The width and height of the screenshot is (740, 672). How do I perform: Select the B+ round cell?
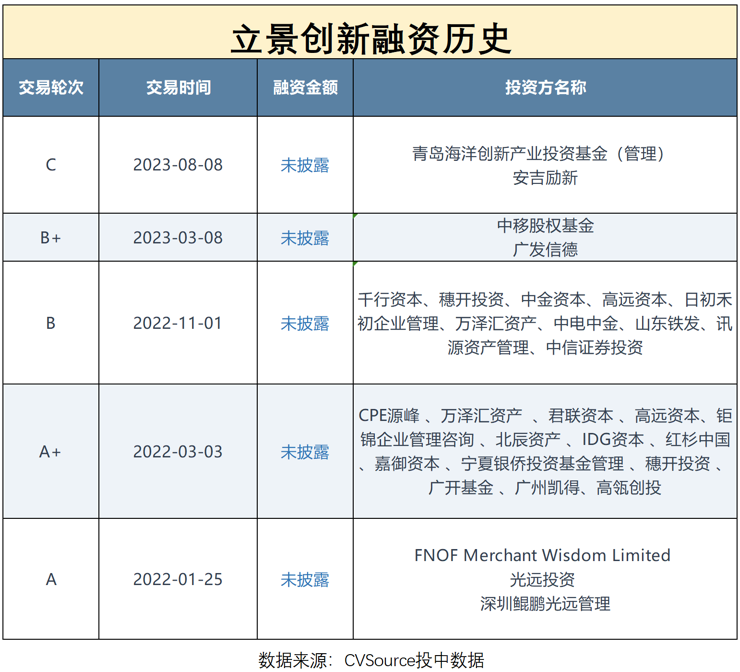pos(51,238)
